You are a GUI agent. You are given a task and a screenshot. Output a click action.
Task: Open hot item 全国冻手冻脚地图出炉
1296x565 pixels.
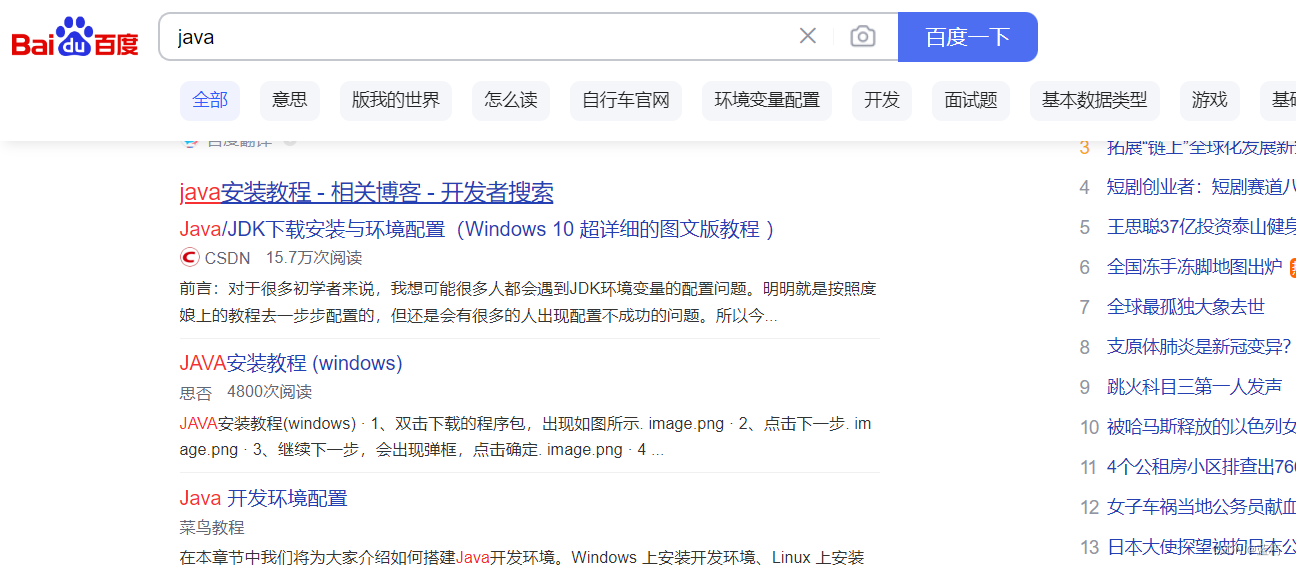(x=1195, y=267)
